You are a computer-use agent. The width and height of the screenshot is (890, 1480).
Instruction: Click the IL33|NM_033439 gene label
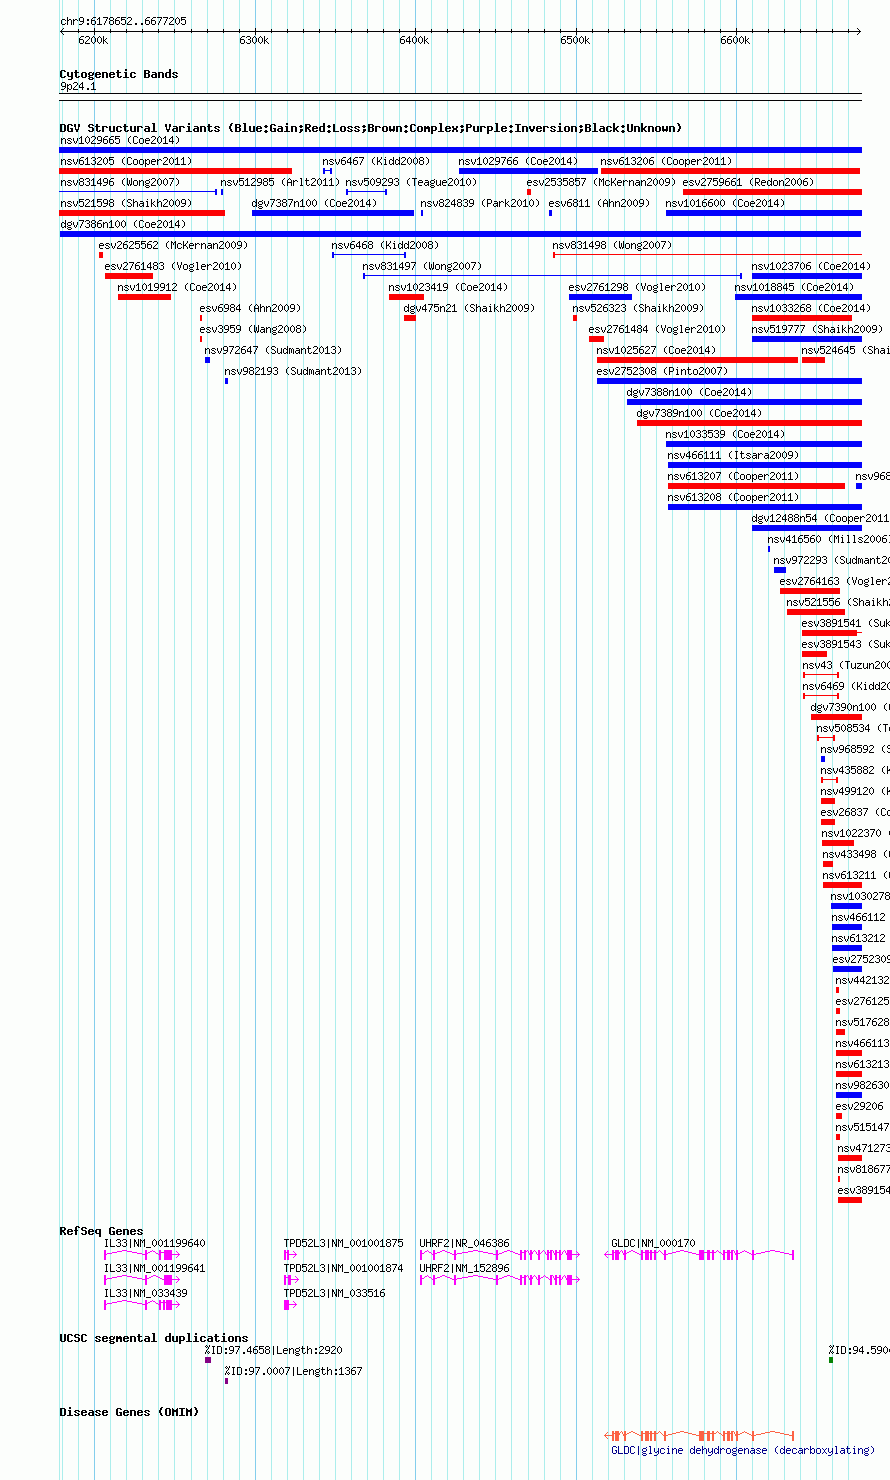(146, 1293)
